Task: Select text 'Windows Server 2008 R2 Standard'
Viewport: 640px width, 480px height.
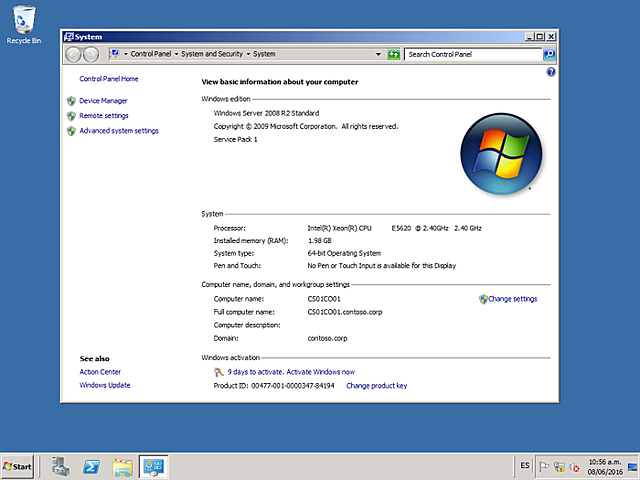Action: point(266,113)
